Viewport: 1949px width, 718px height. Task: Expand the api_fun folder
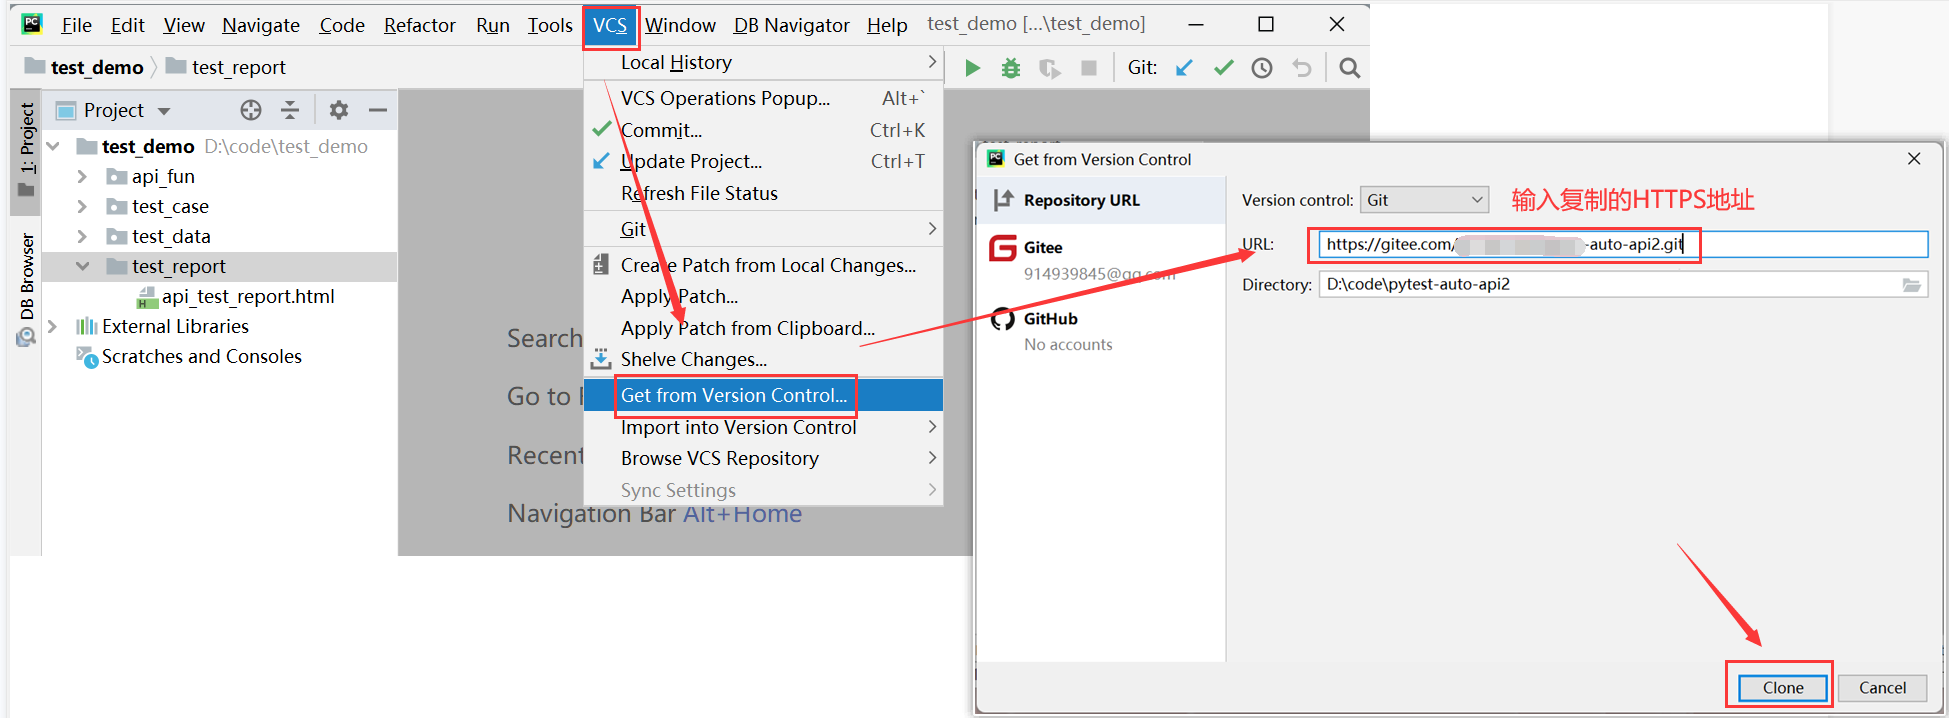pos(83,177)
